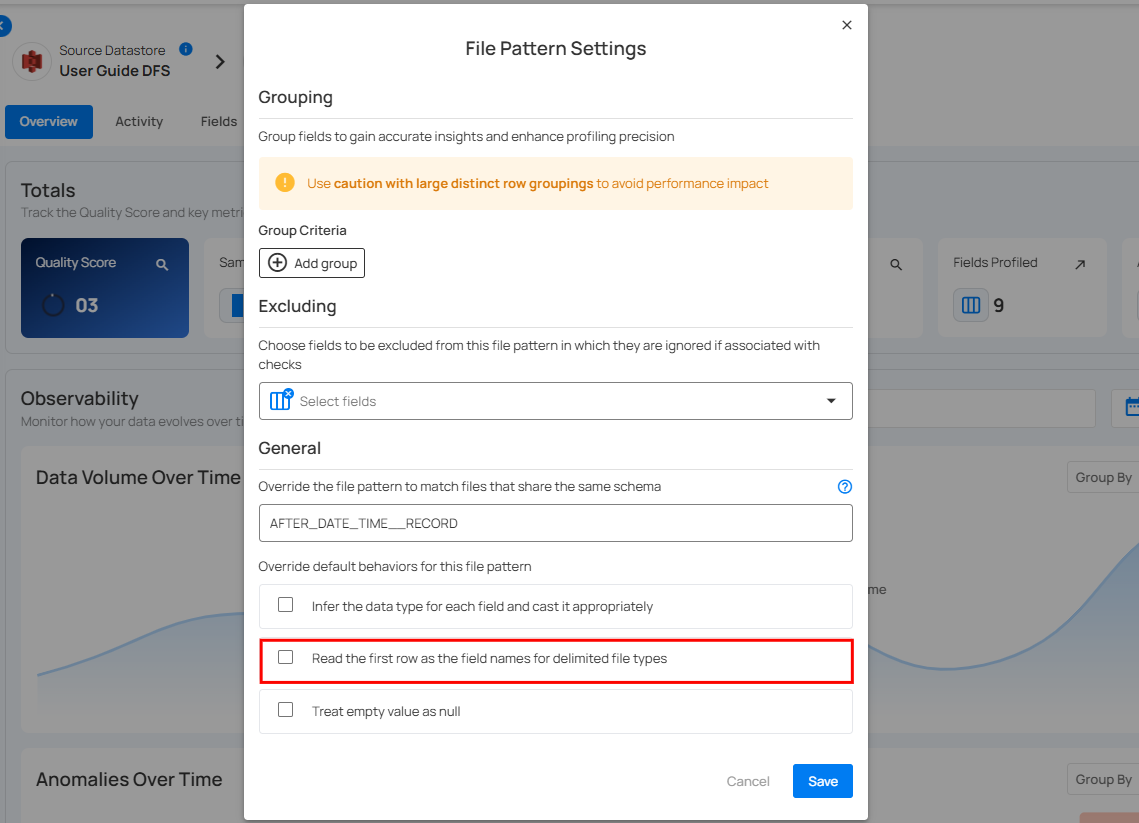Image resolution: width=1139 pixels, height=823 pixels.
Task: Expand the breadcrumb chevron after User Guide DFS
Action: pos(220,62)
